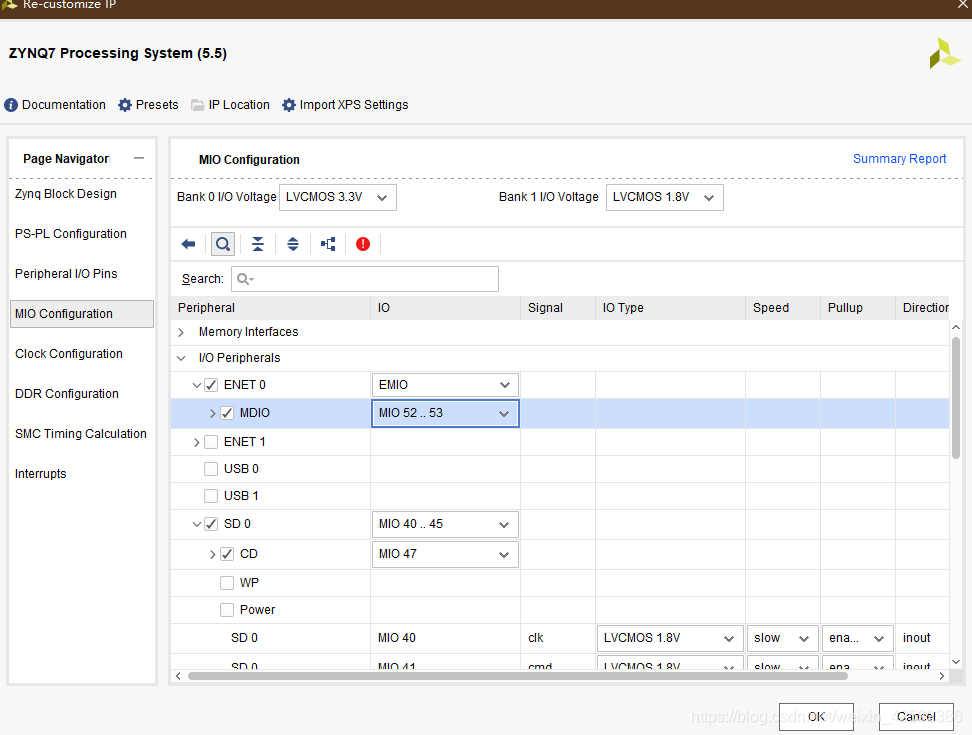Go to Peripheral I/O Pins page

tap(66, 274)
